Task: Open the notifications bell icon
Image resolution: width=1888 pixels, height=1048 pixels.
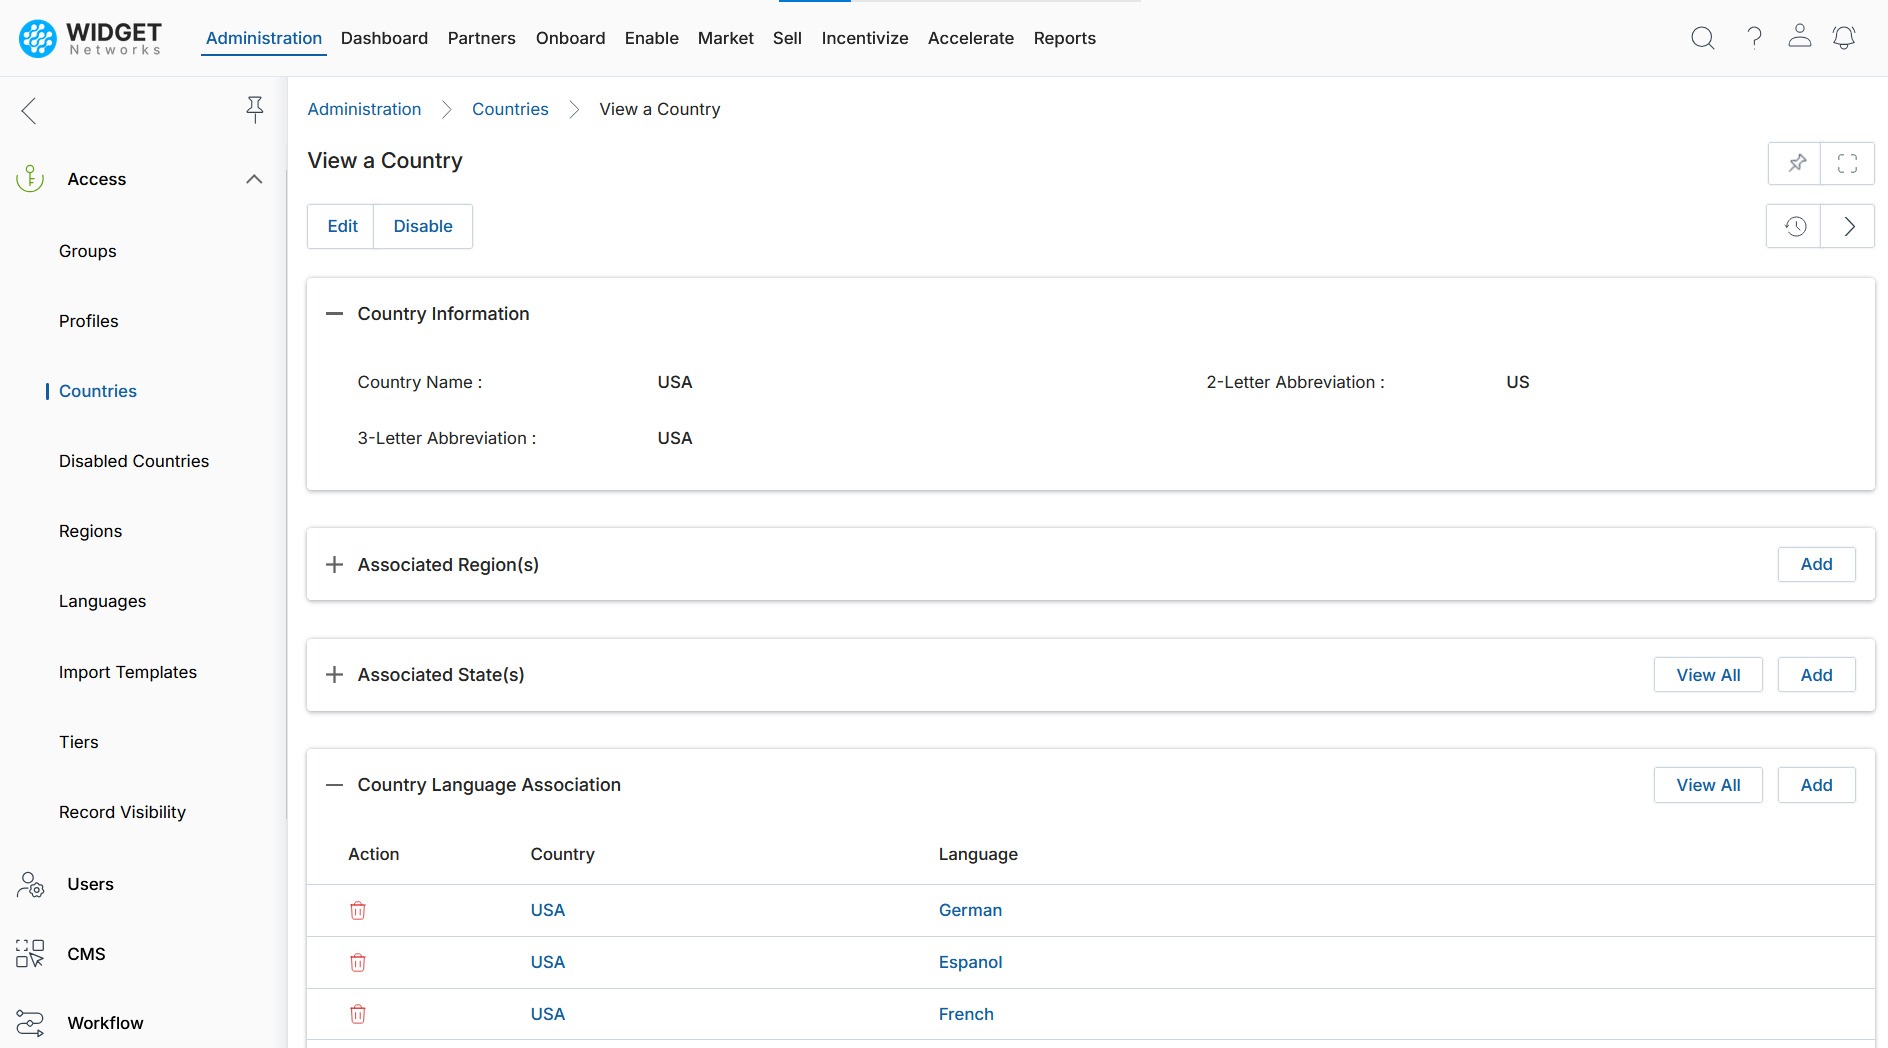Action: (1843, 38)
